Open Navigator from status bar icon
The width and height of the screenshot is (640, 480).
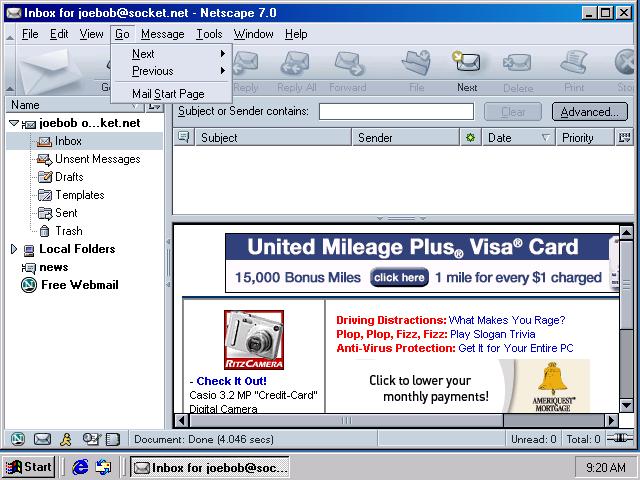tap(17, 439)
